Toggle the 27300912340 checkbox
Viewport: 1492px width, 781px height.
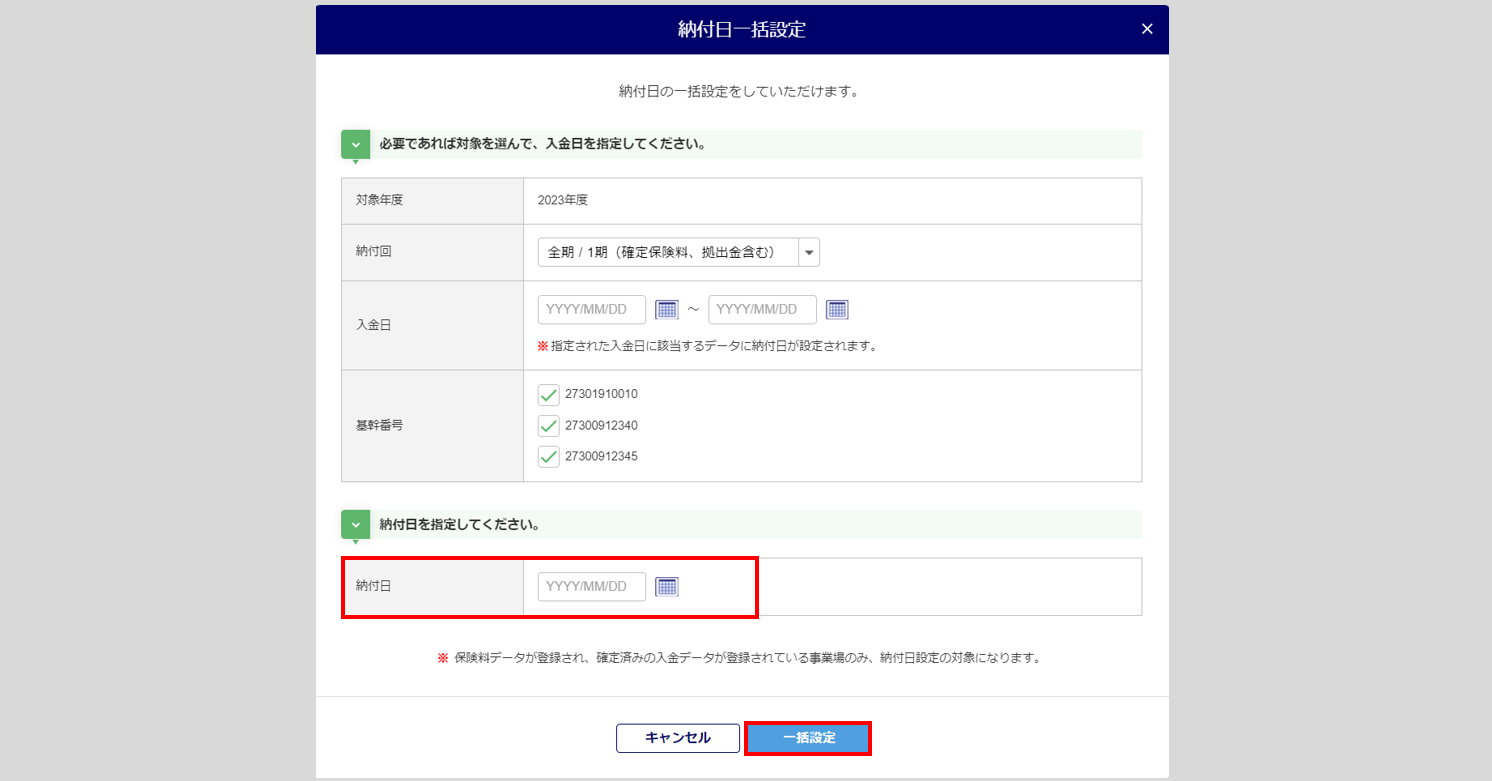pyautogui.click(x=548, y=426)
